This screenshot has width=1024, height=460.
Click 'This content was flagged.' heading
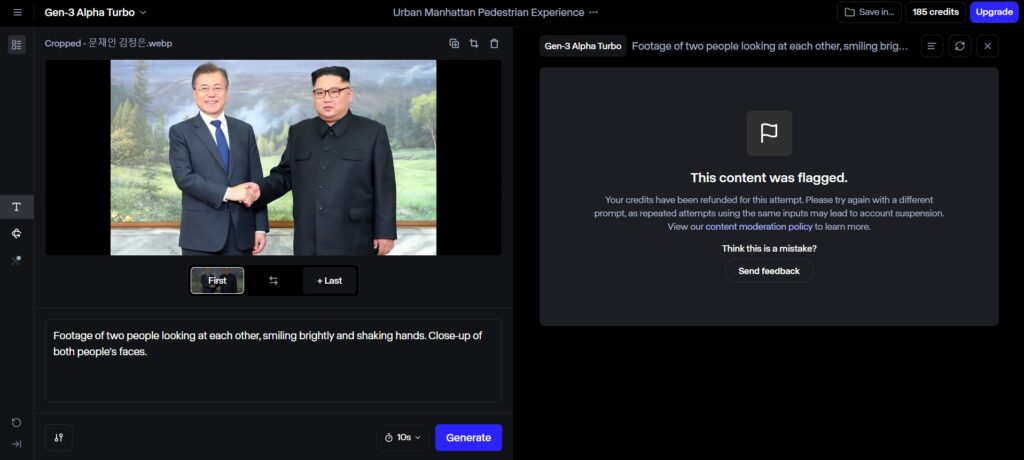[769, 178]
